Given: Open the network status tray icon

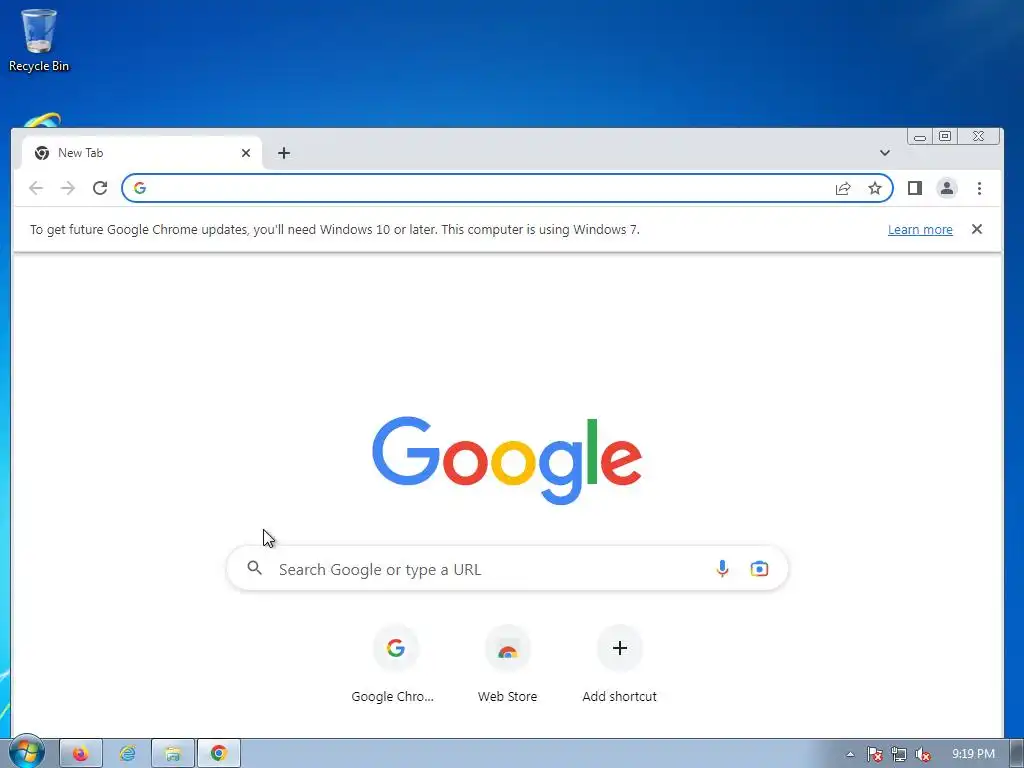Looking at the screenshot, I should click(899, 754).
